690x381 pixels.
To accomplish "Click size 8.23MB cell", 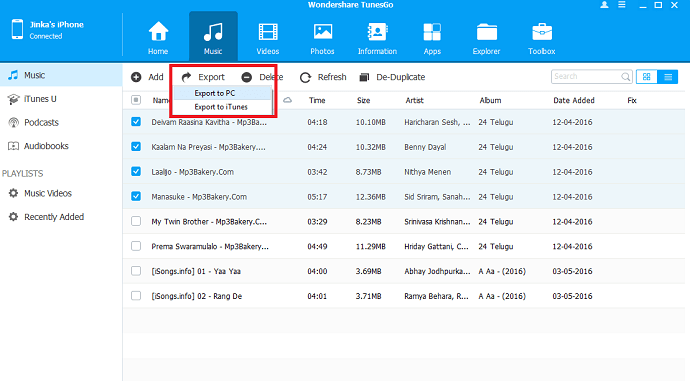I will click(368, 222).
